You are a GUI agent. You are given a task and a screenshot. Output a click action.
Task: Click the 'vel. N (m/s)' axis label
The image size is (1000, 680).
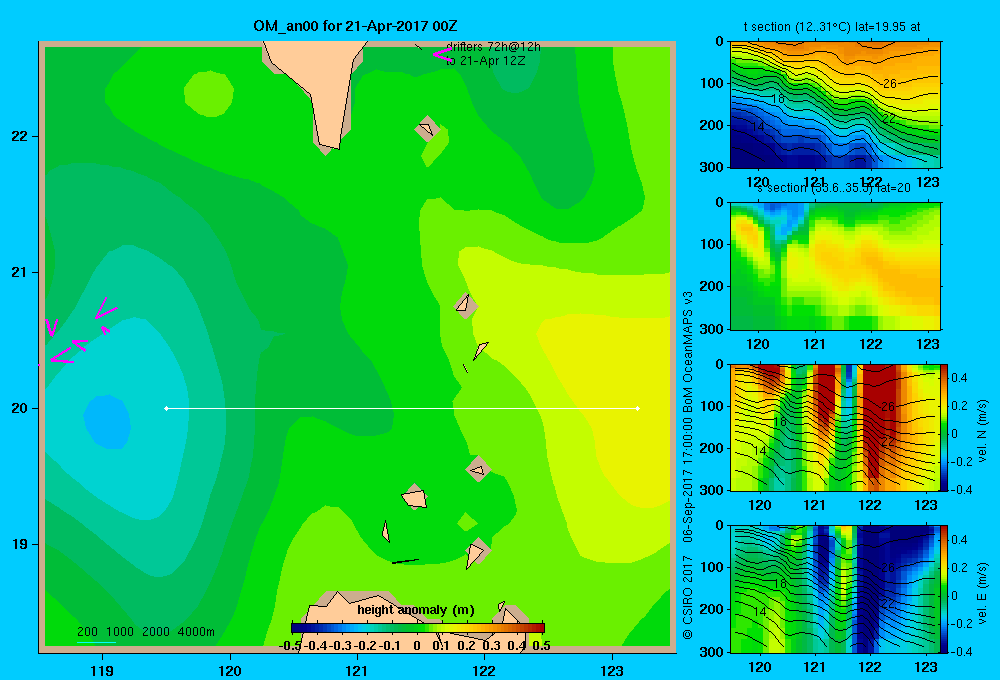[983, 431]
